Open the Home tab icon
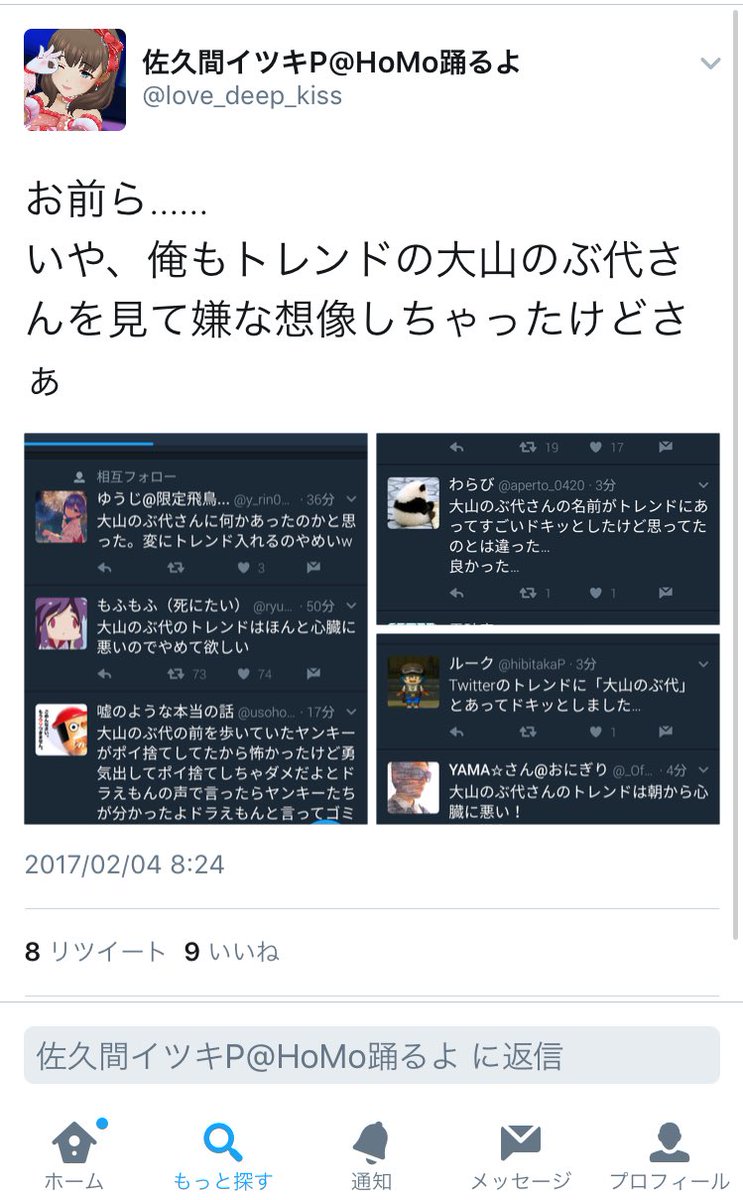The height and width of the screenshot is (1200, 743). (75, 1142)
